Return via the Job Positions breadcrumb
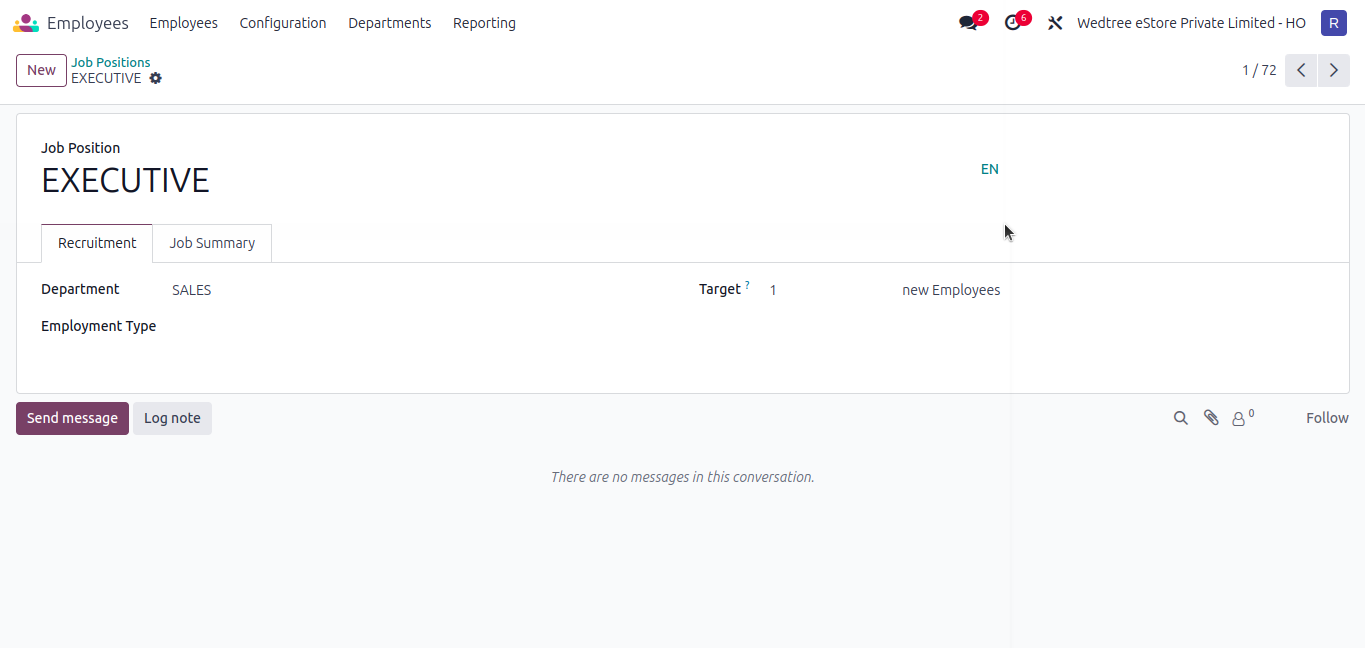 click(110, 62)
